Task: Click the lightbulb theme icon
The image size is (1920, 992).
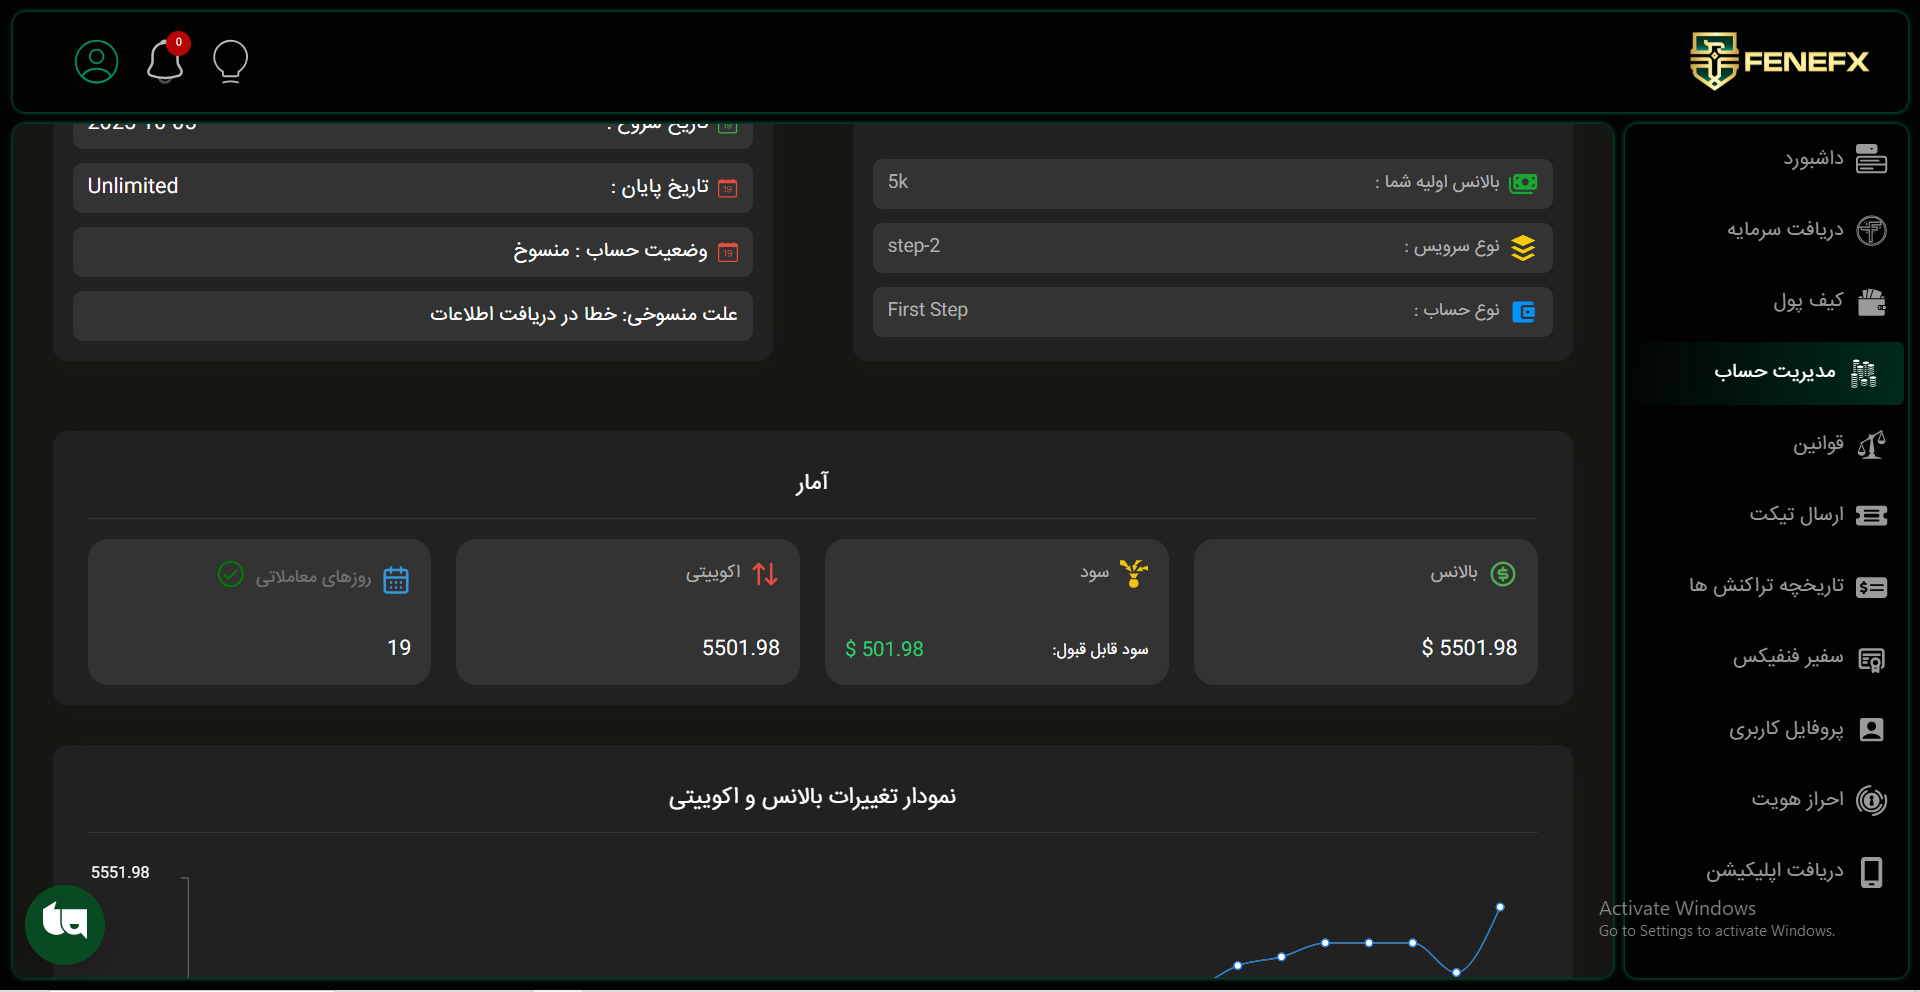Action: [230, 62]
